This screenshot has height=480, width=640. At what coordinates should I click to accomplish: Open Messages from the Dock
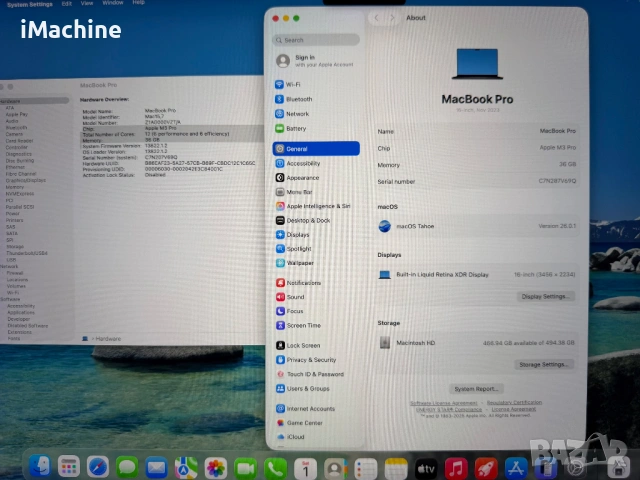pyautogui.click(x=127, y=467)
